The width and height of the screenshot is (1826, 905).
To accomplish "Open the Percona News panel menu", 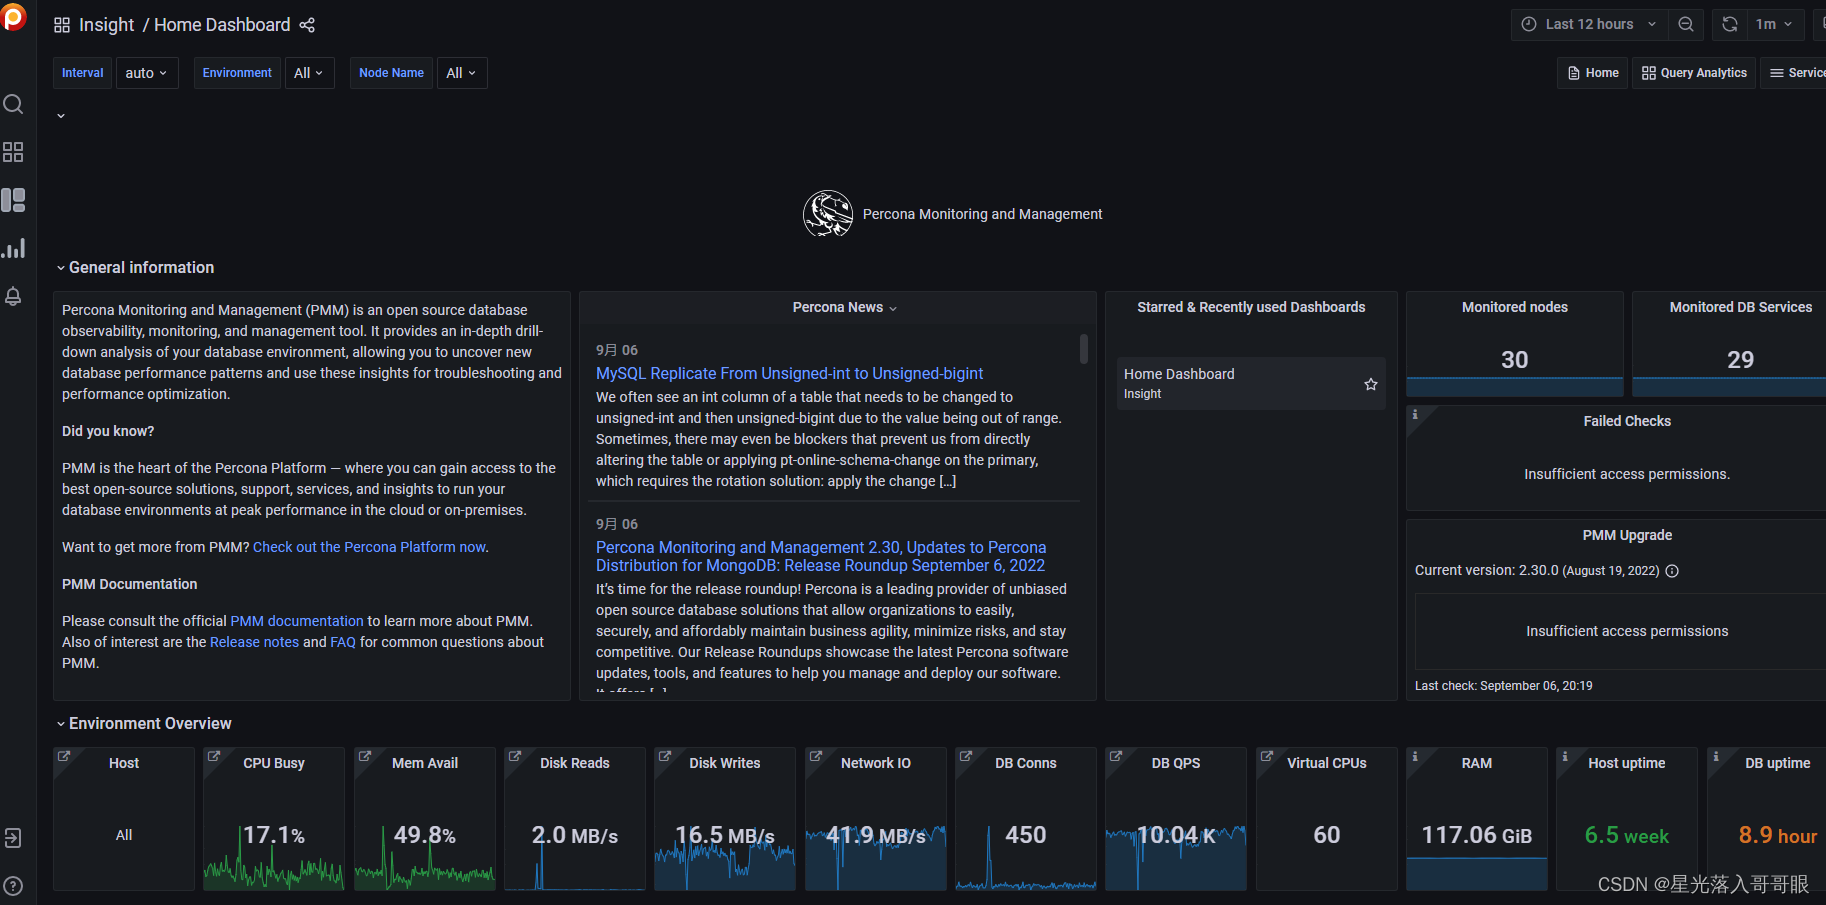I will (x=845, y=307).
